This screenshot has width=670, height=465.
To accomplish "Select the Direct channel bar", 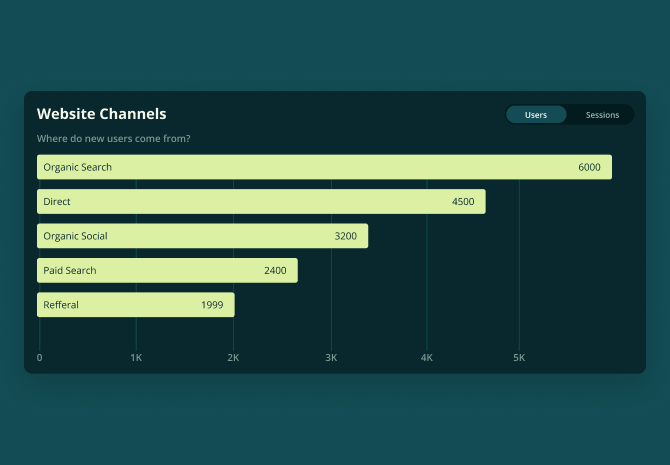I will (x=261, y=202).
